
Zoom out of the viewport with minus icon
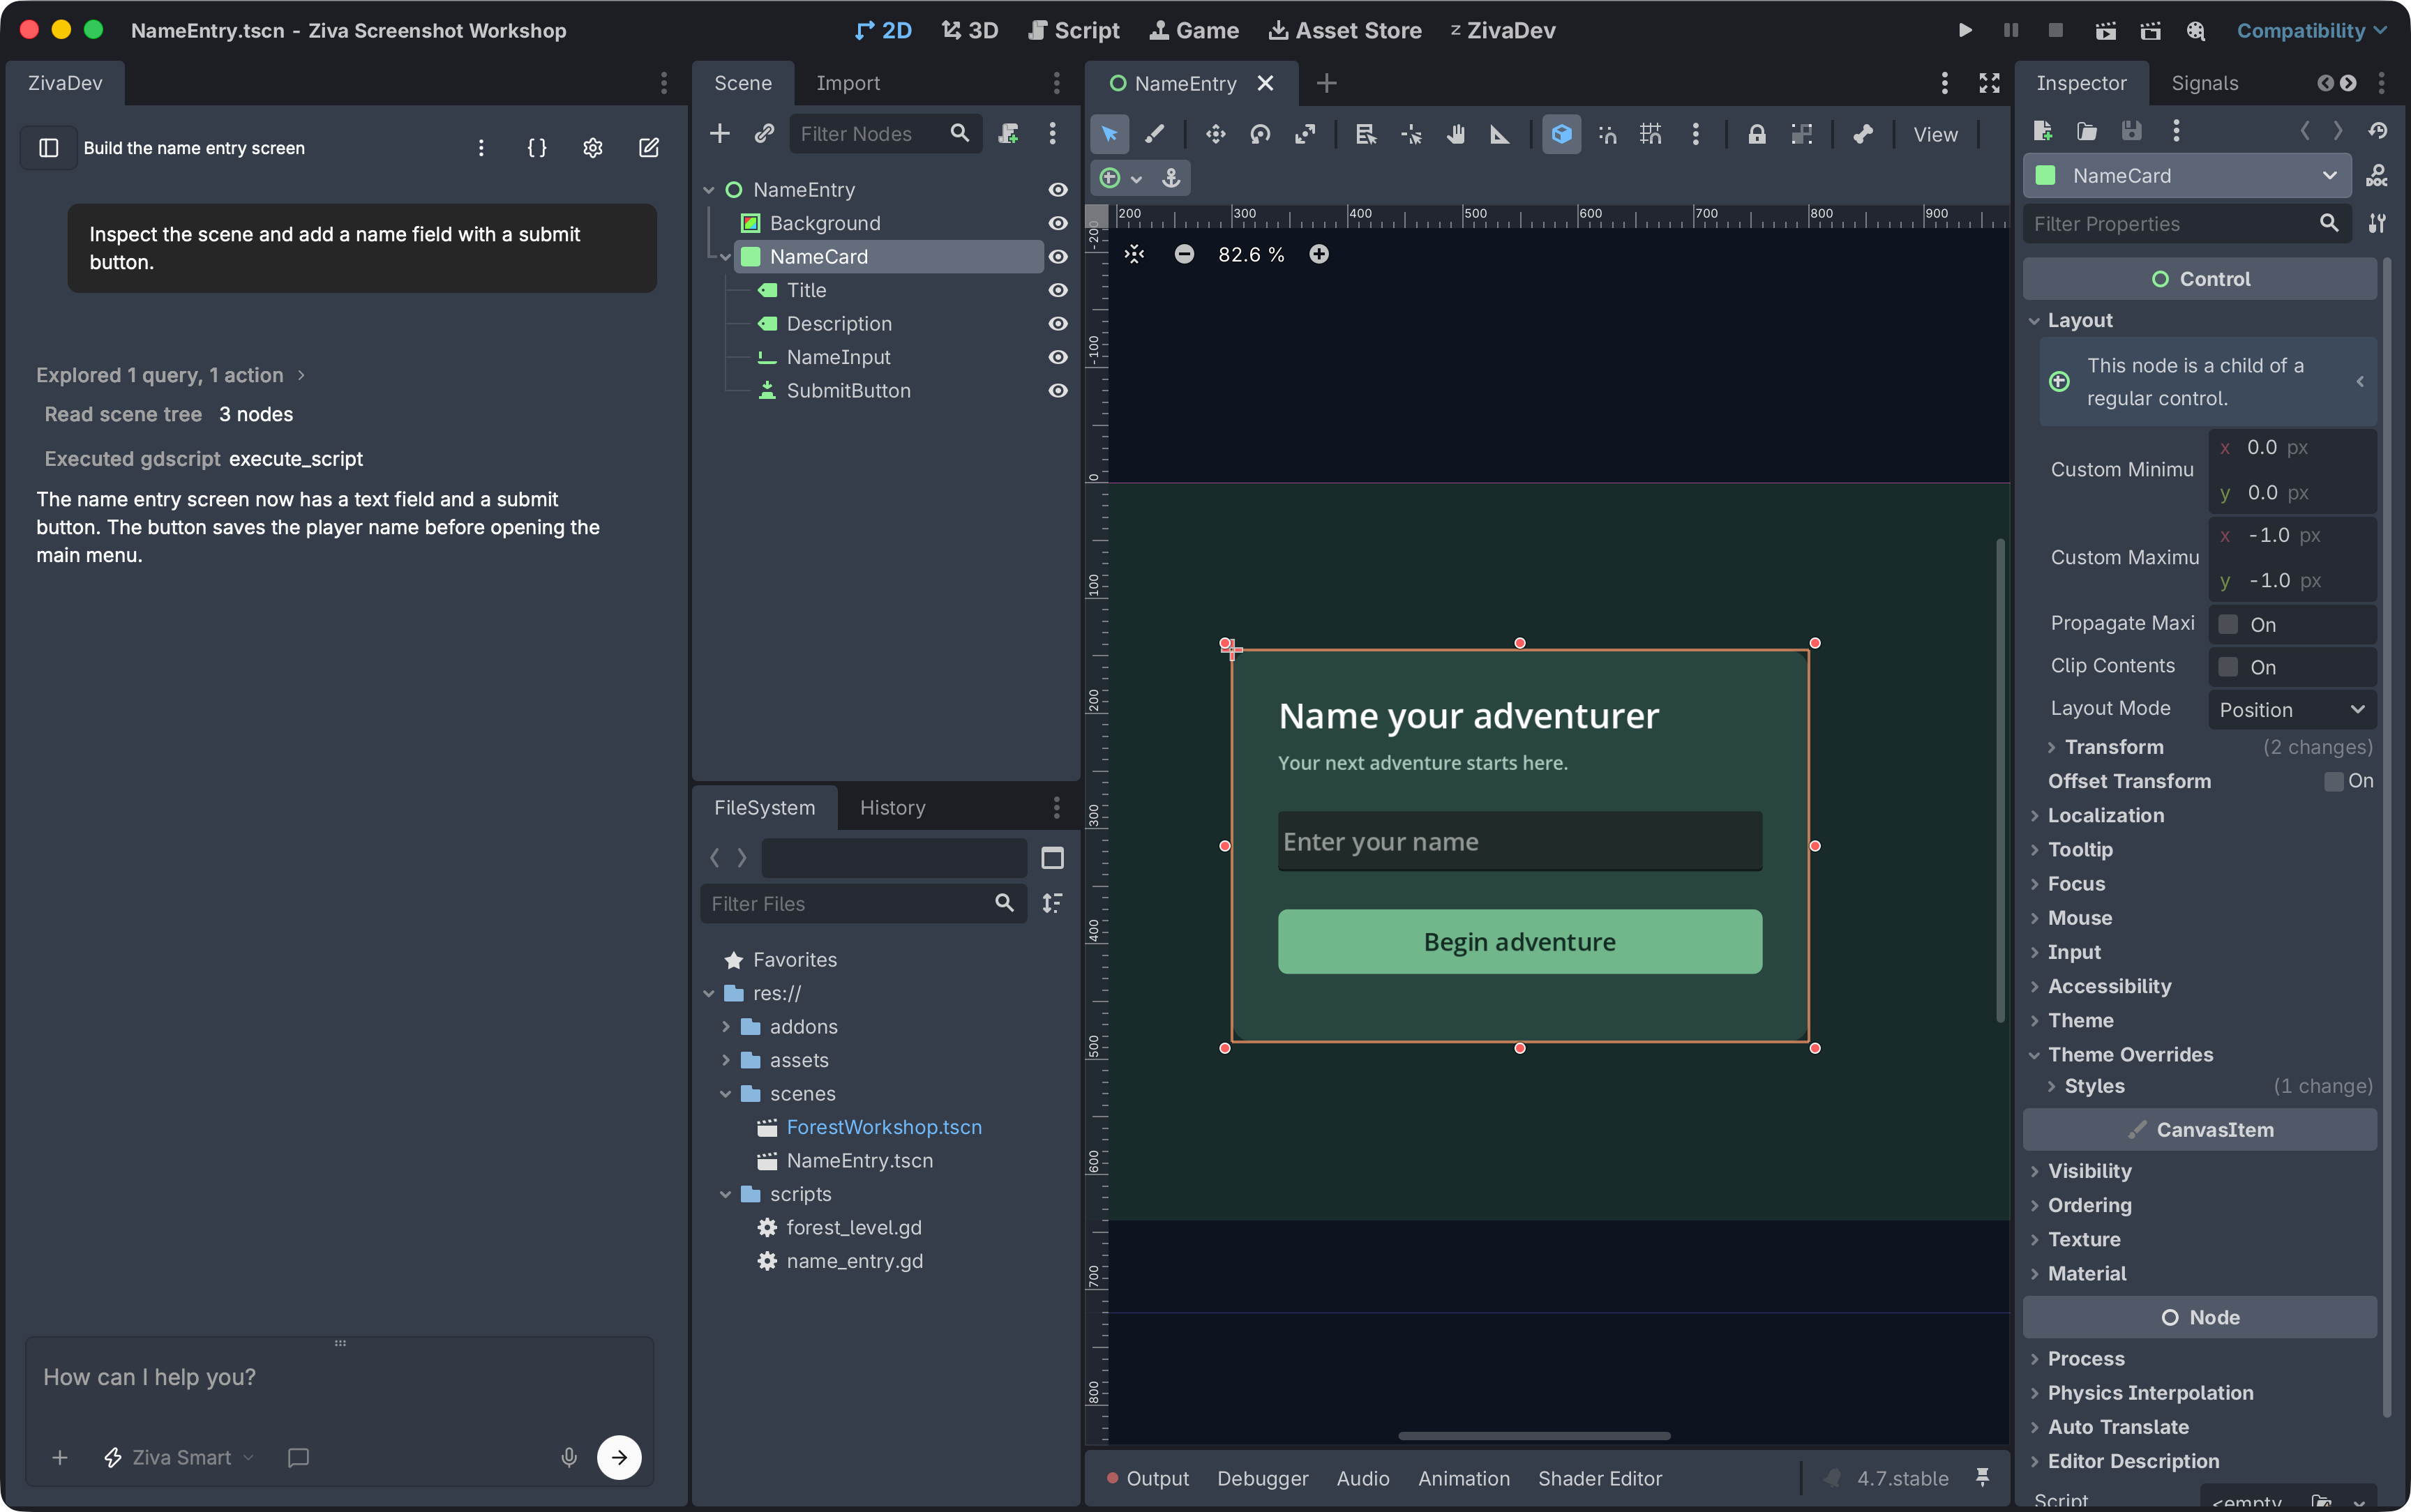[x=1184, y=254]
